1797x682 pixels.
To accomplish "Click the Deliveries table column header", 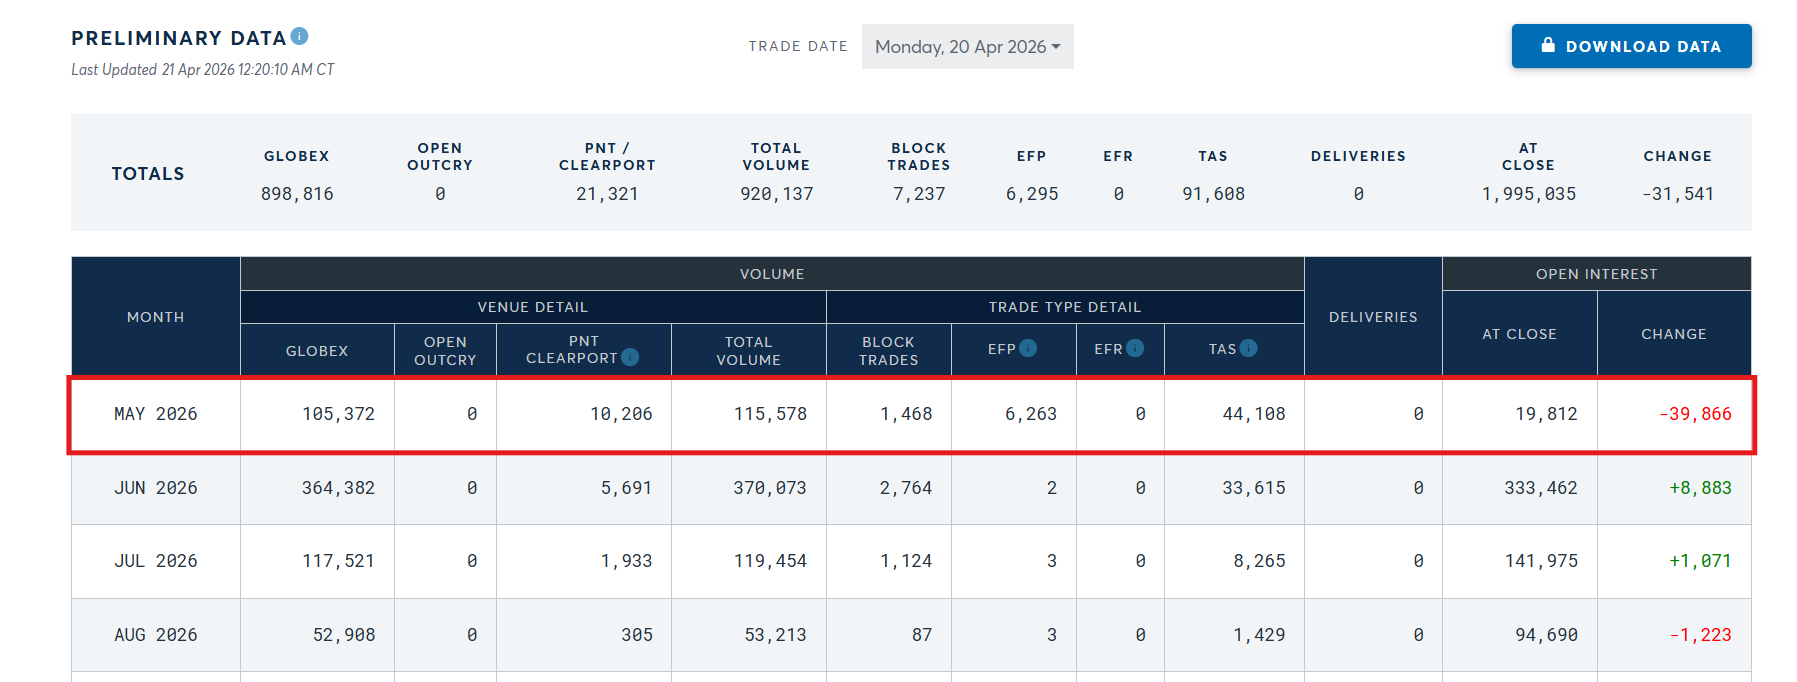I will pos(1373,317).
